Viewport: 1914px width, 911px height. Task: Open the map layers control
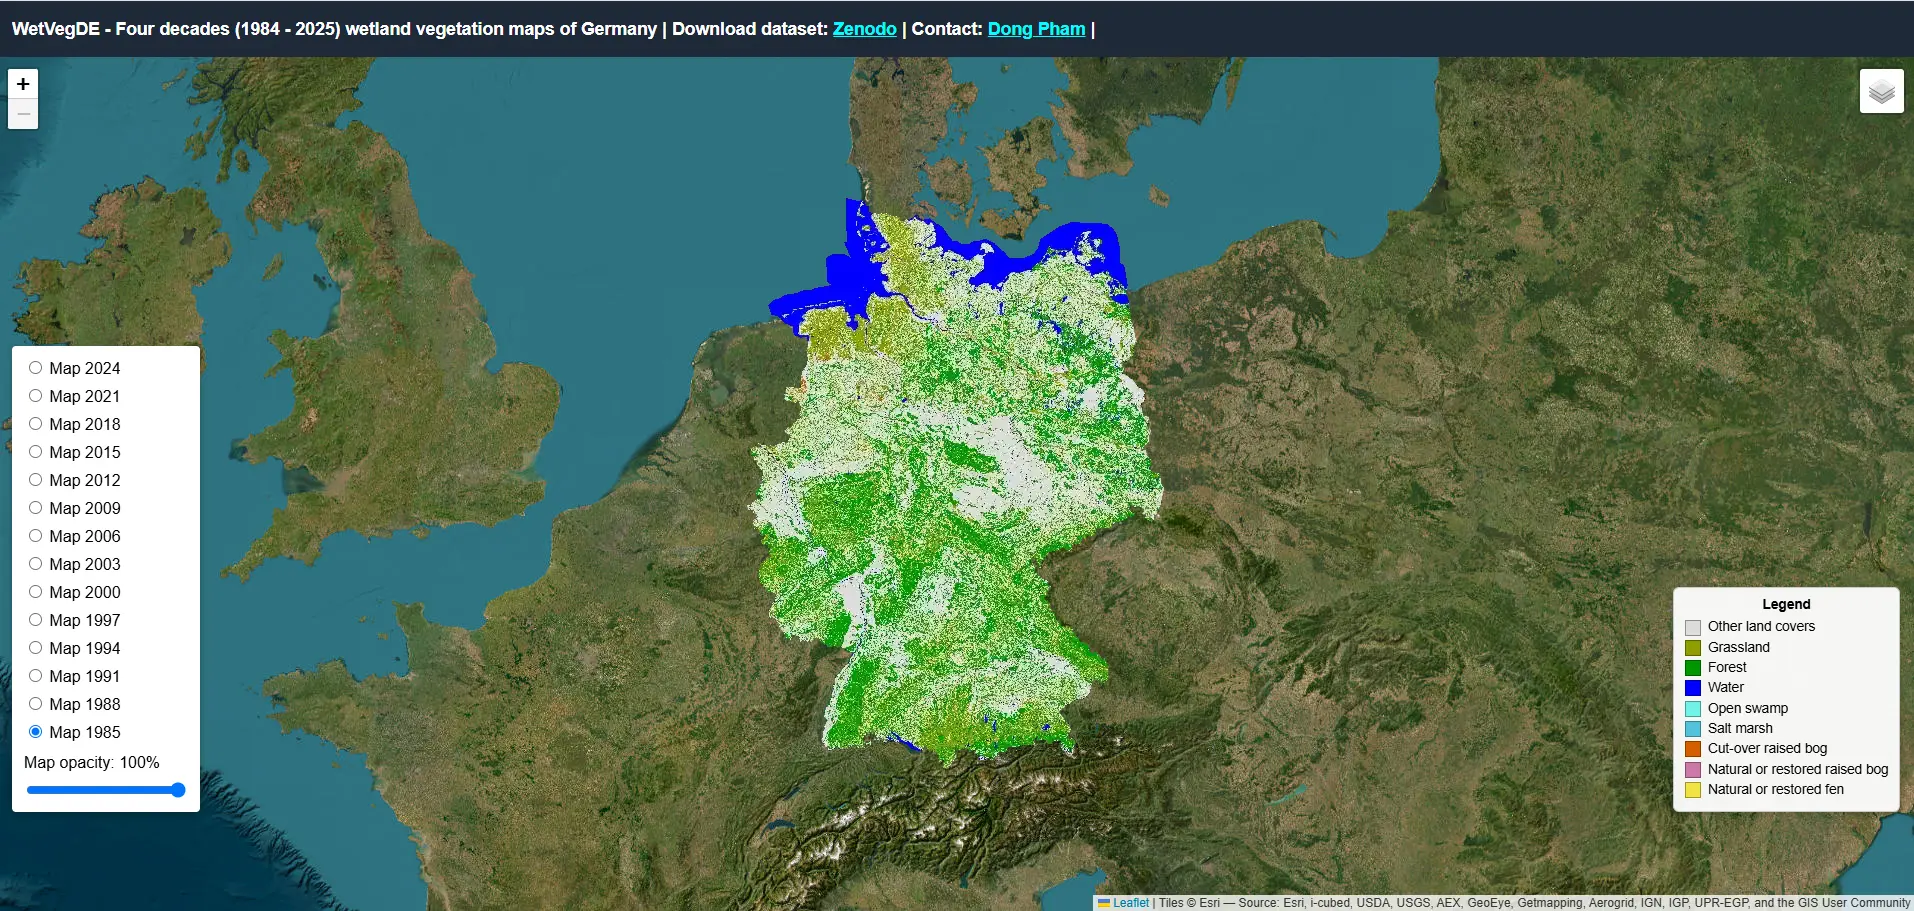pyautogui.click(x=1881, y=91)
